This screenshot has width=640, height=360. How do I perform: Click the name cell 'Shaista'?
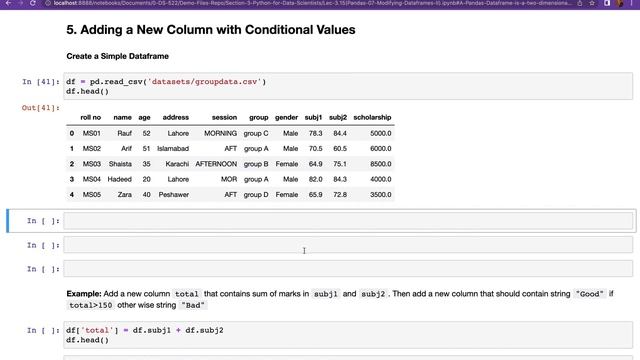120,164
